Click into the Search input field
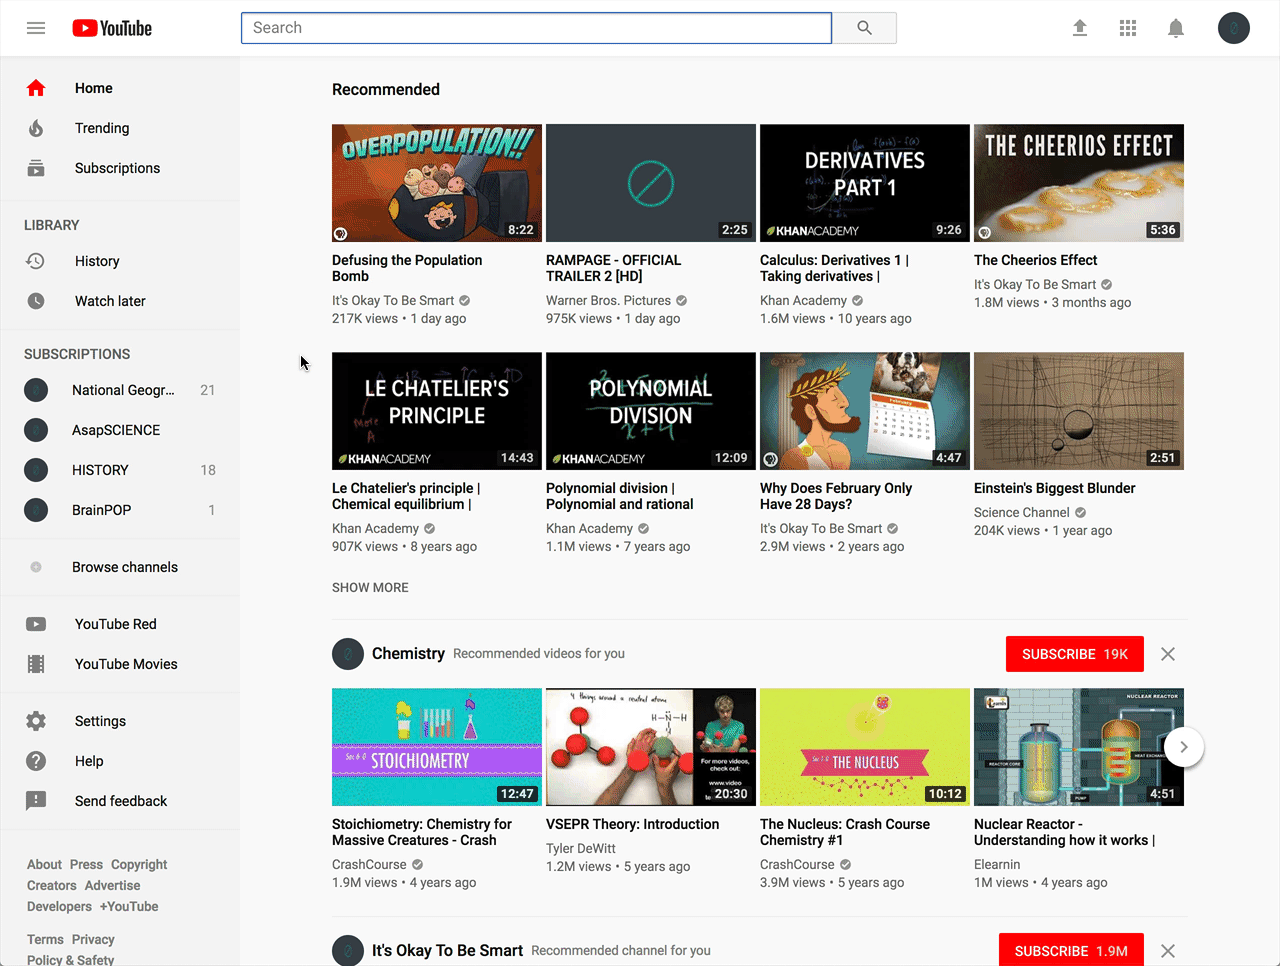This screenshot has width=1280, height=966. coord(536,28)
